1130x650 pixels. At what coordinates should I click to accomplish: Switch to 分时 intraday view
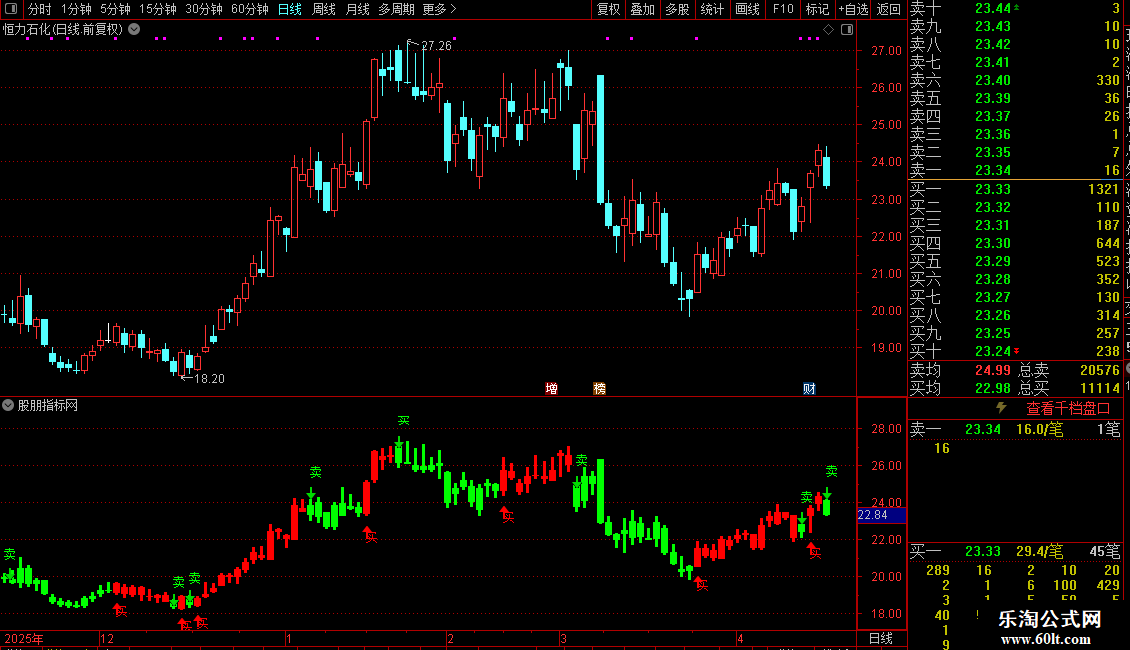click(40, 9)
